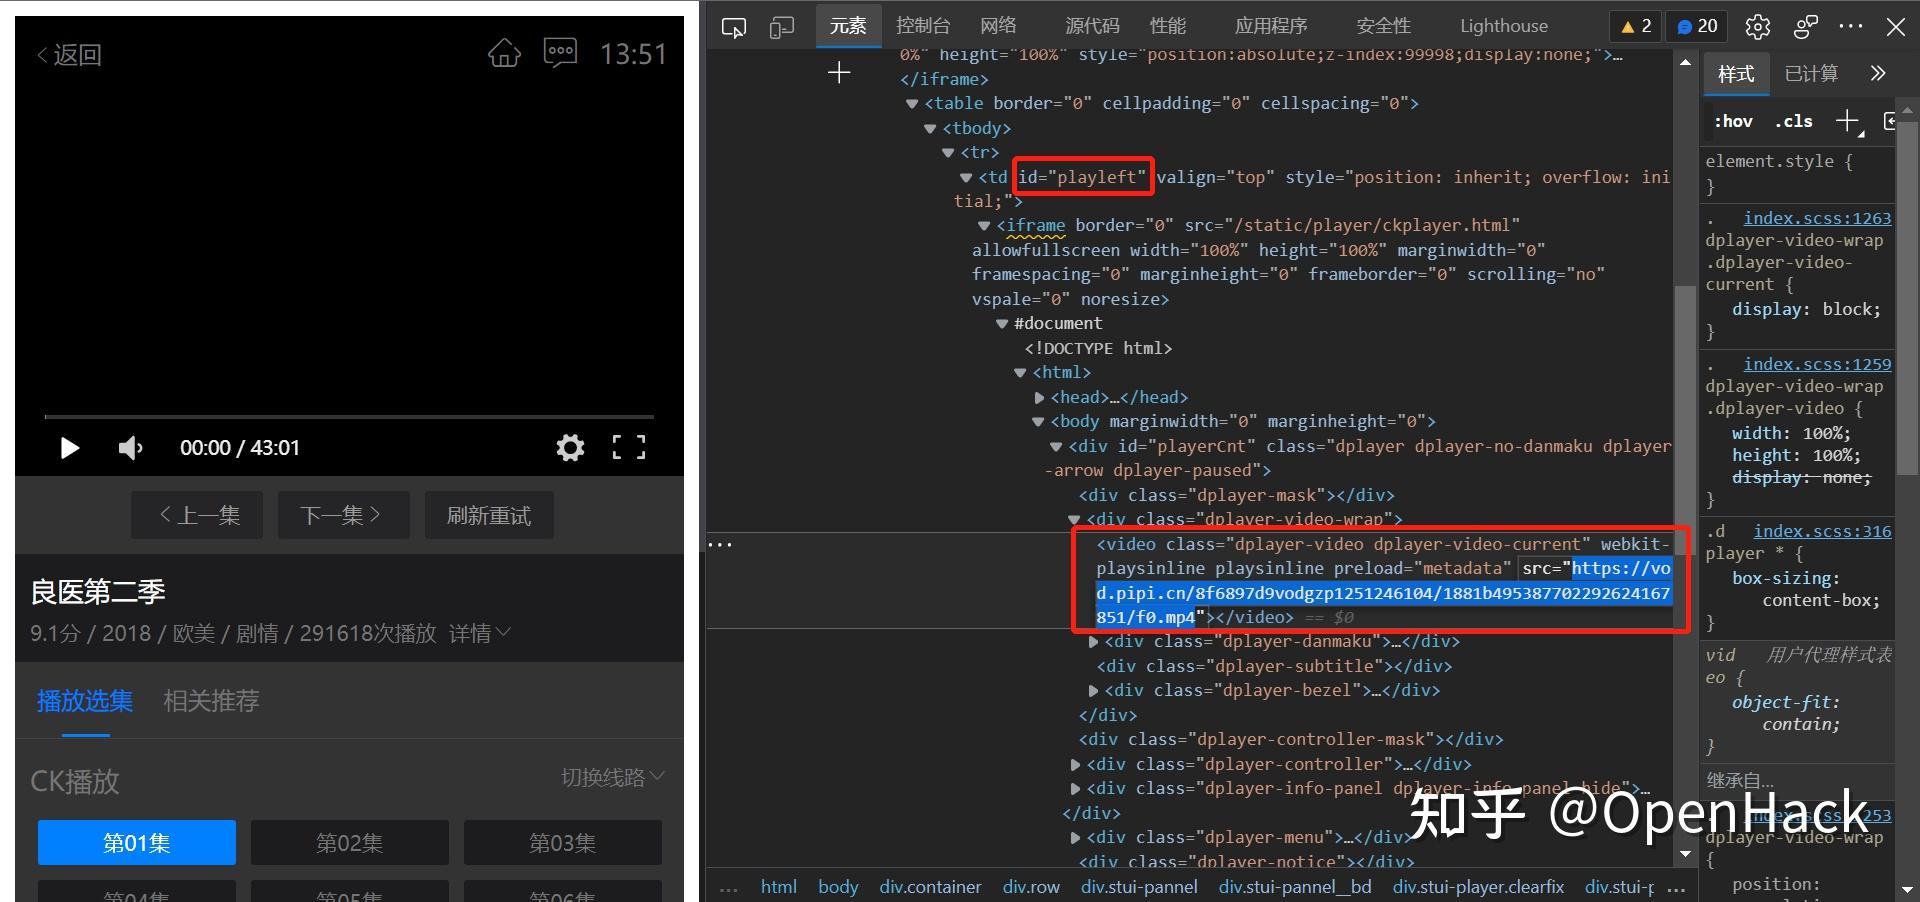
Task: Toggle device emulation mode icon
Action: coord(782,27)
